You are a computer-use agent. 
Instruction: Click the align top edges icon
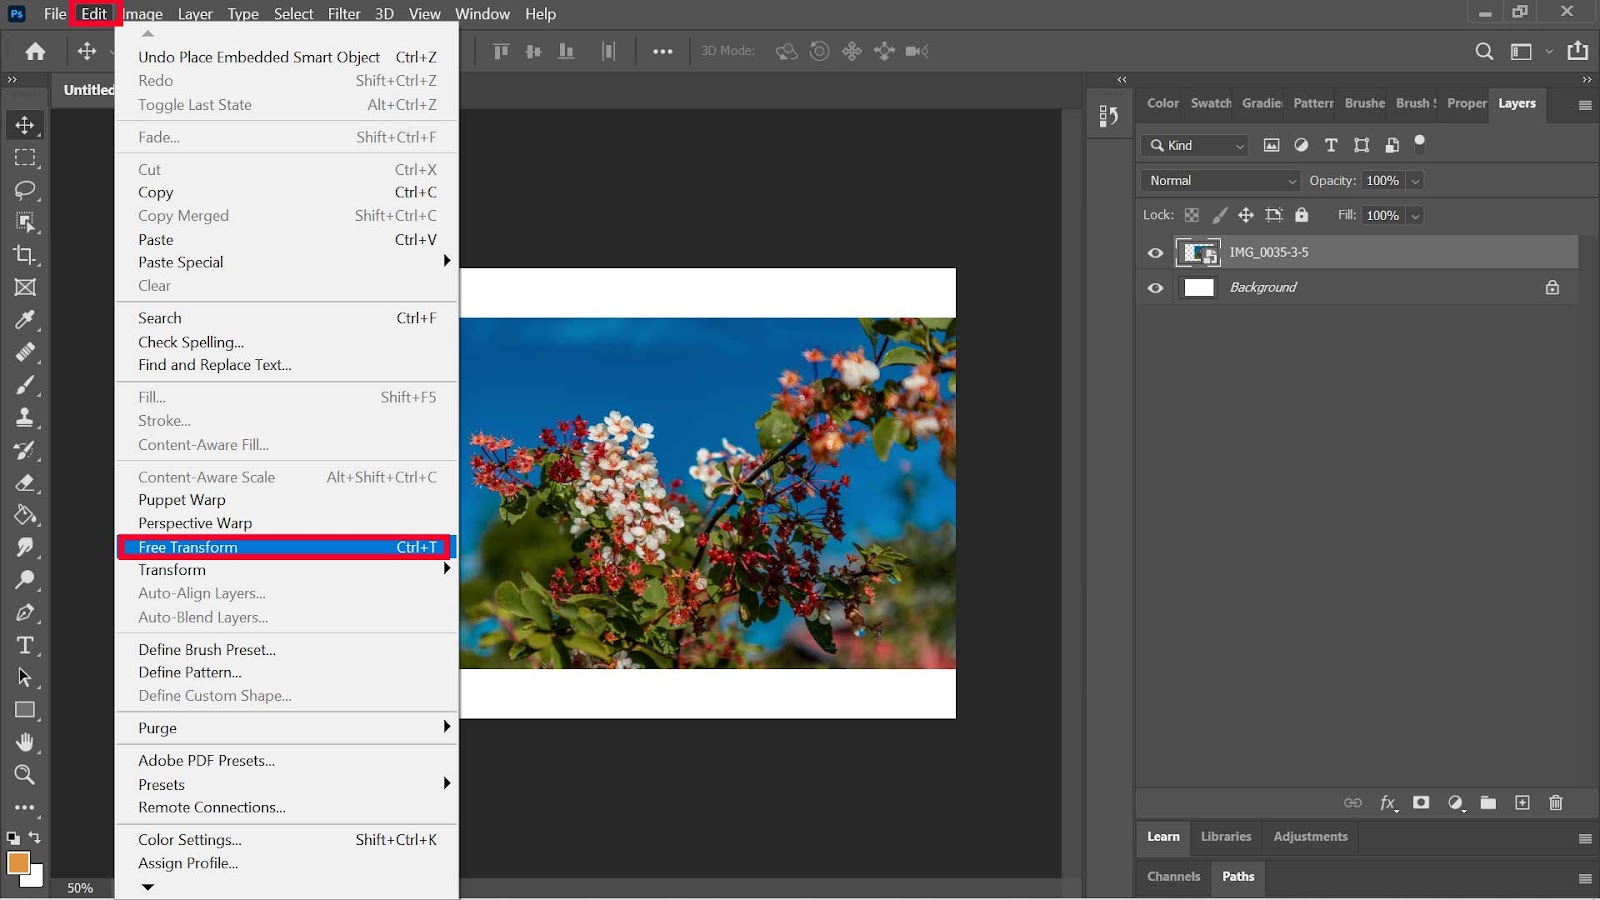coord(501,51)
